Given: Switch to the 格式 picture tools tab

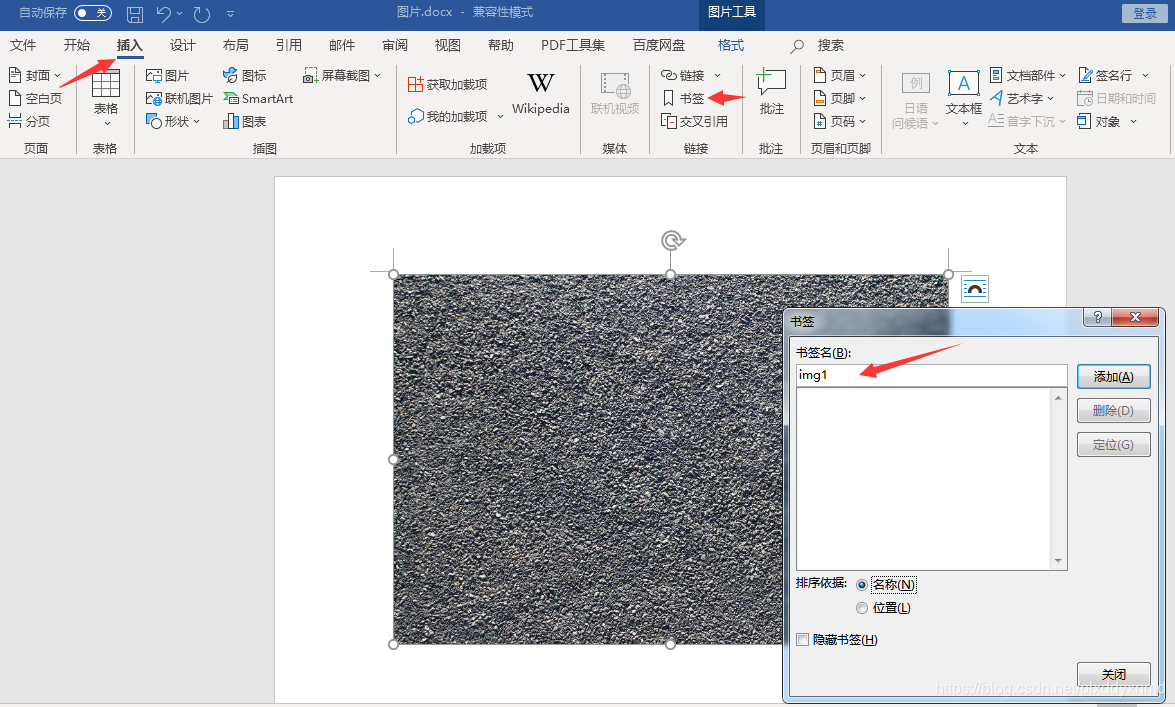Looking at the screenshot, I should 731,45.
